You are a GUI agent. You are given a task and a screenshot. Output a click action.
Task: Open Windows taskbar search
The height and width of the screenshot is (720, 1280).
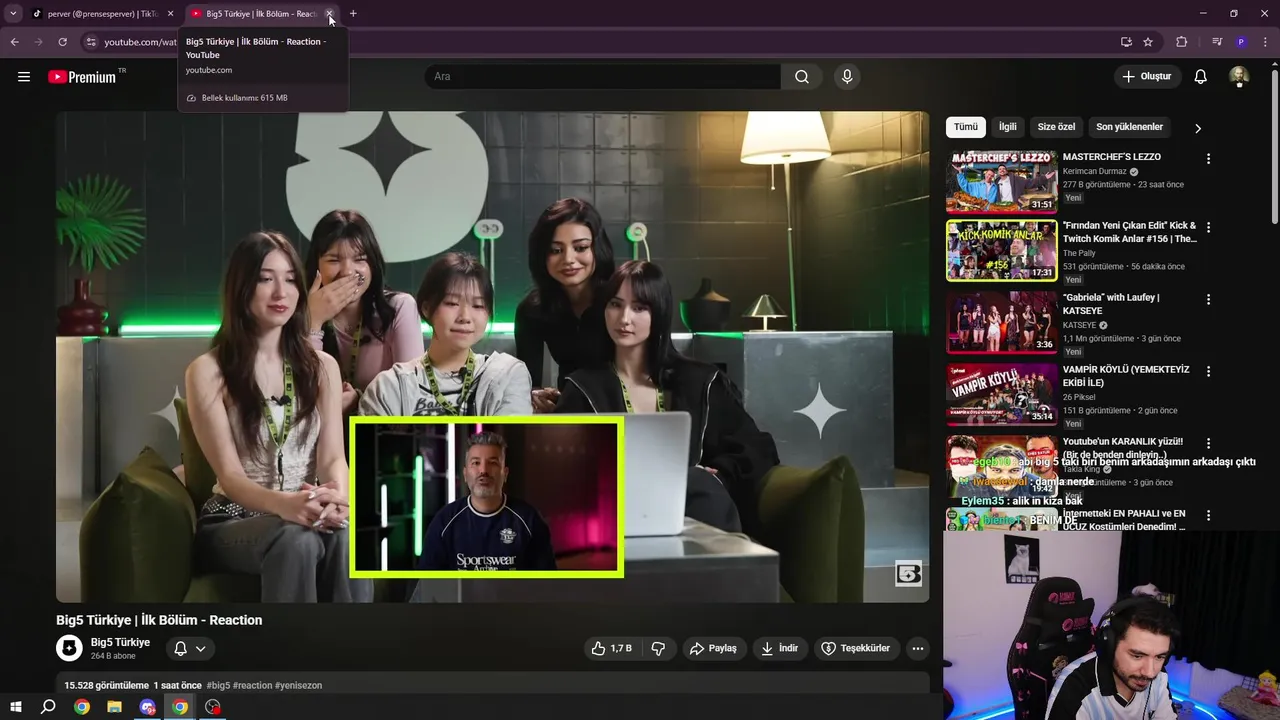pos(47,707)
